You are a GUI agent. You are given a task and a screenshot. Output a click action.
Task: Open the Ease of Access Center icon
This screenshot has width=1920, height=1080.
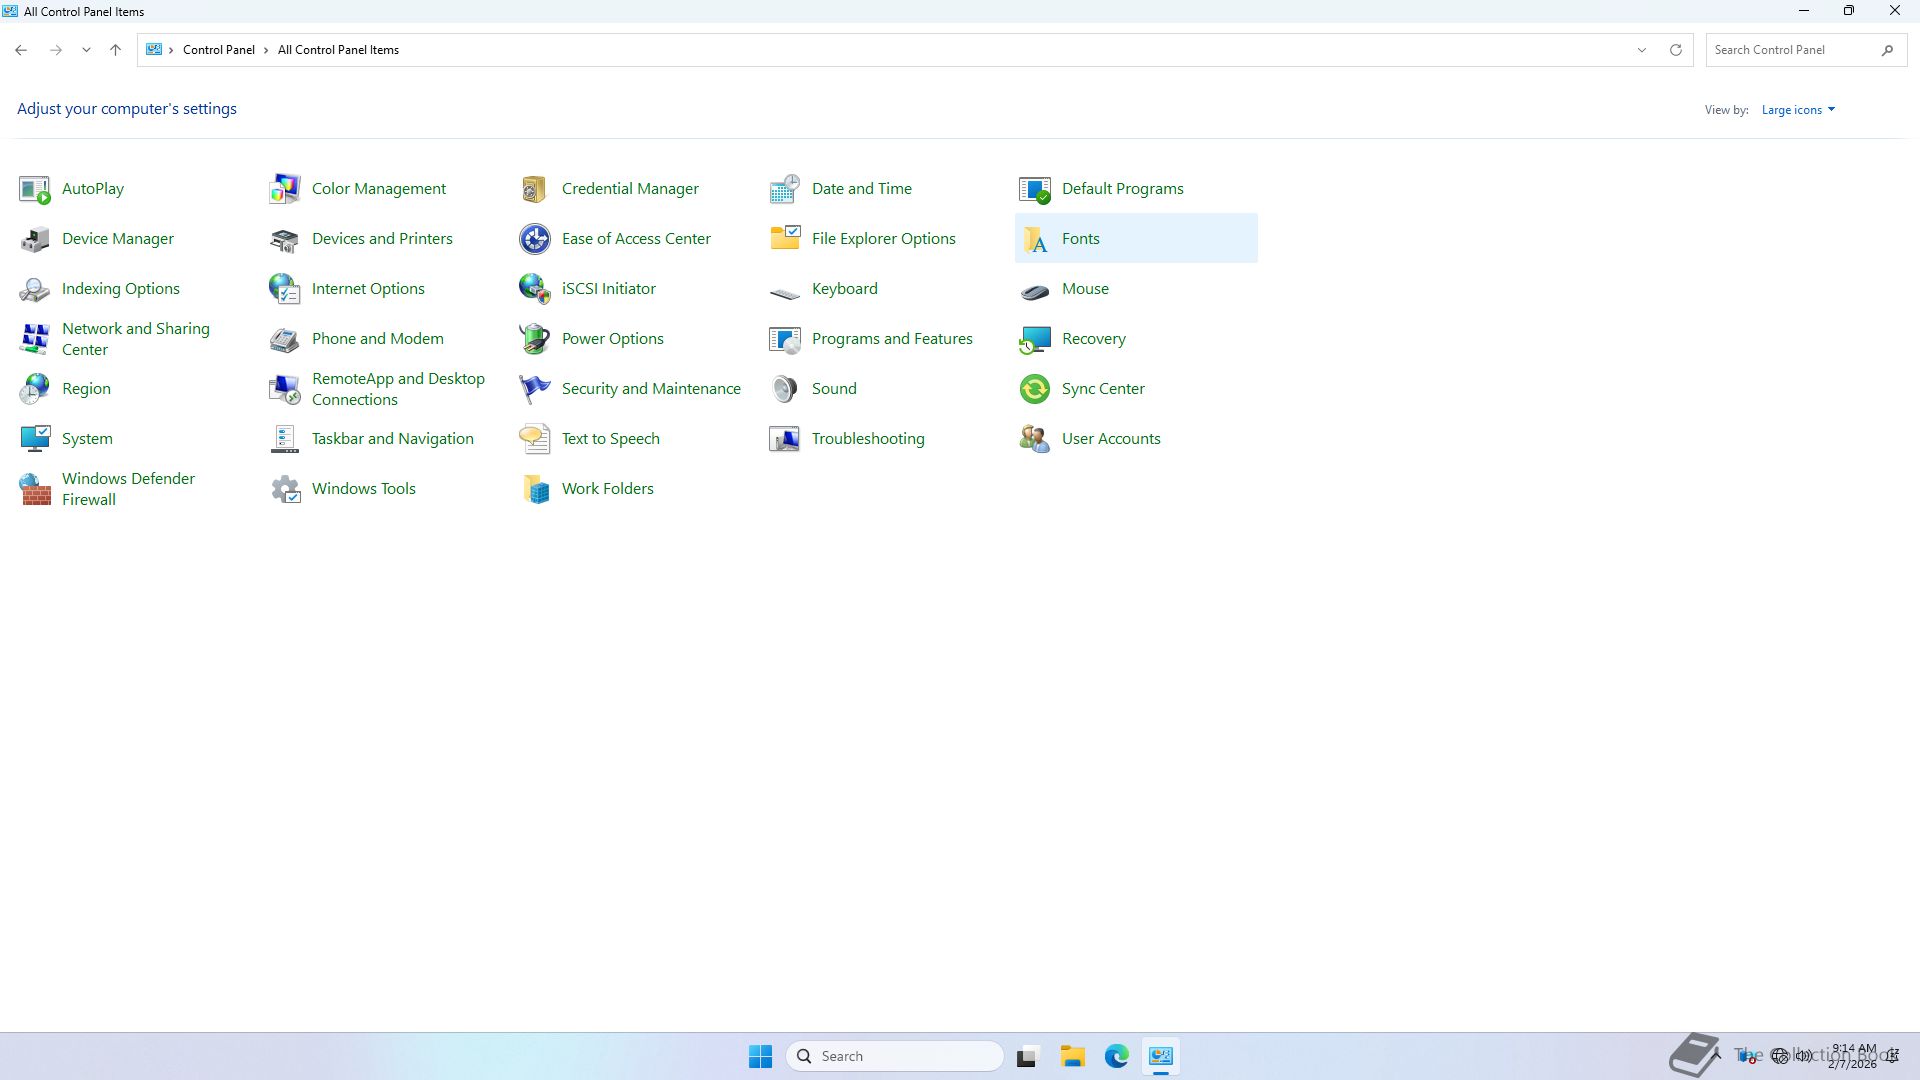pos(535,239)
